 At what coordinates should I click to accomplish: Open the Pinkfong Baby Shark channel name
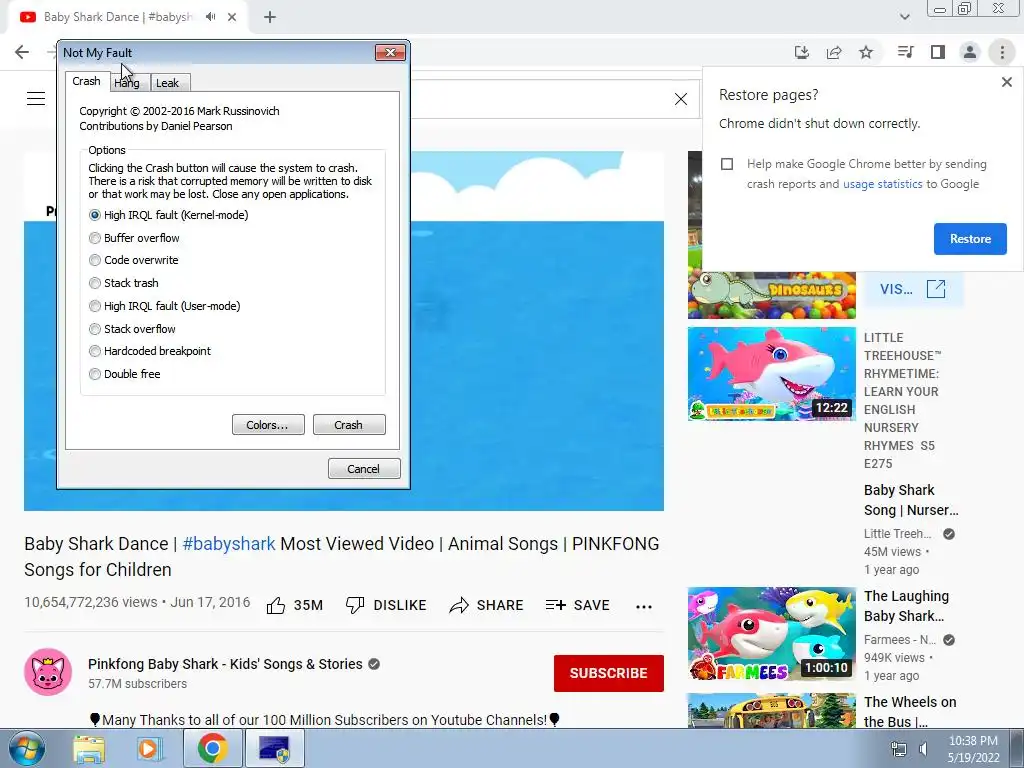[x=225, y=664]
